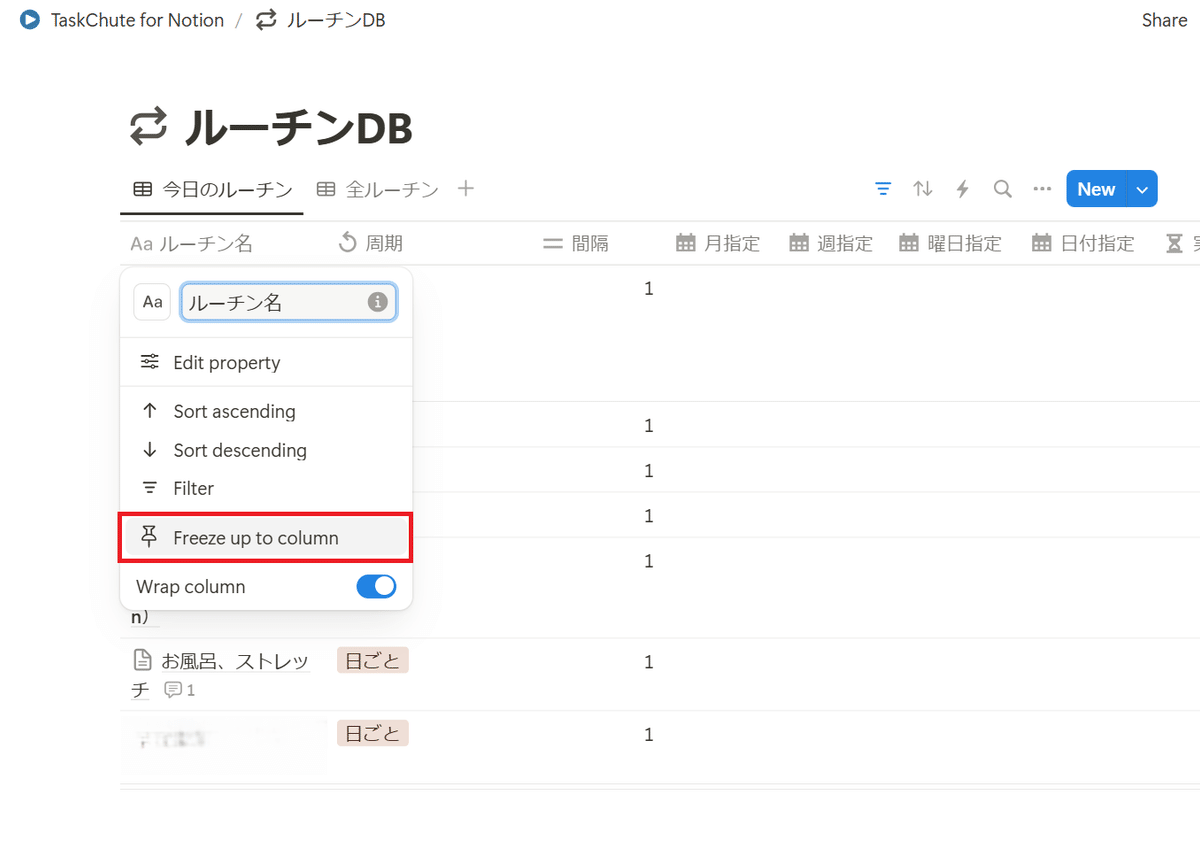The image size is (1200, 841).
Task: Open the New button dropdown chevron
Action: (x=1141, y=188)
